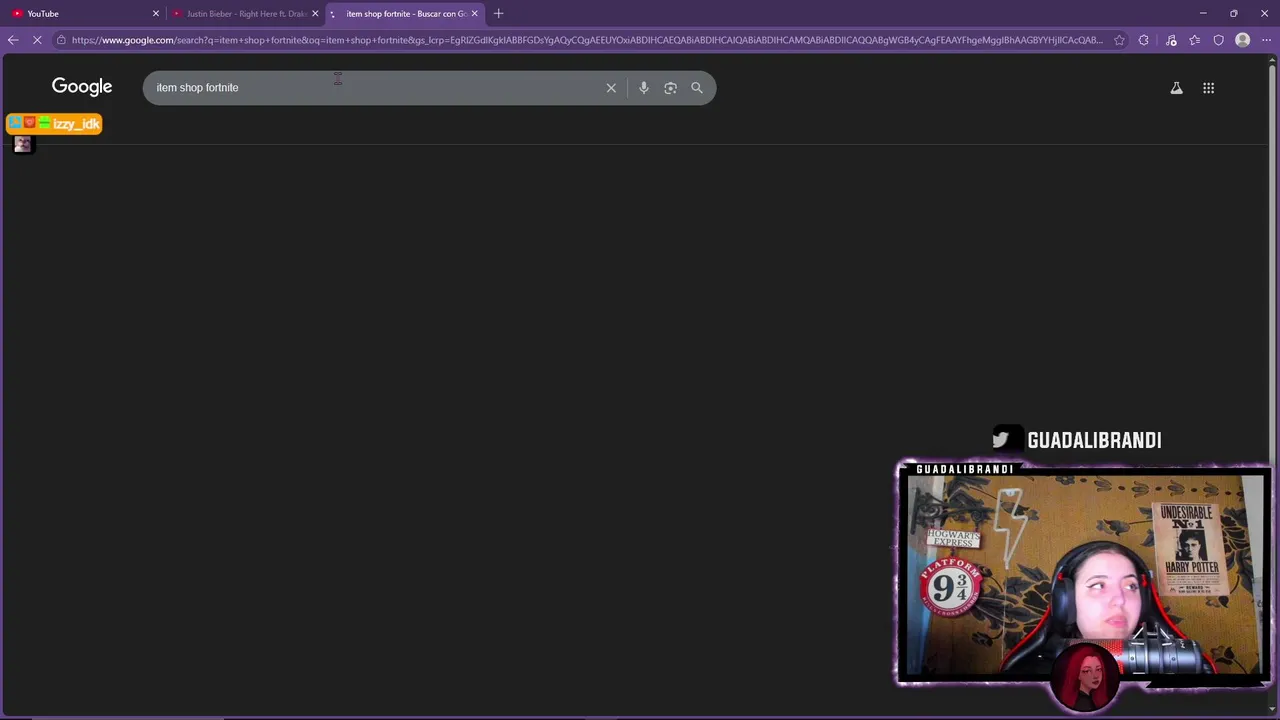The height and width of the screenshot is (720, 1280).
Task: Open the browser extensions puzzle icon
Action: [x=1144, y=40]
